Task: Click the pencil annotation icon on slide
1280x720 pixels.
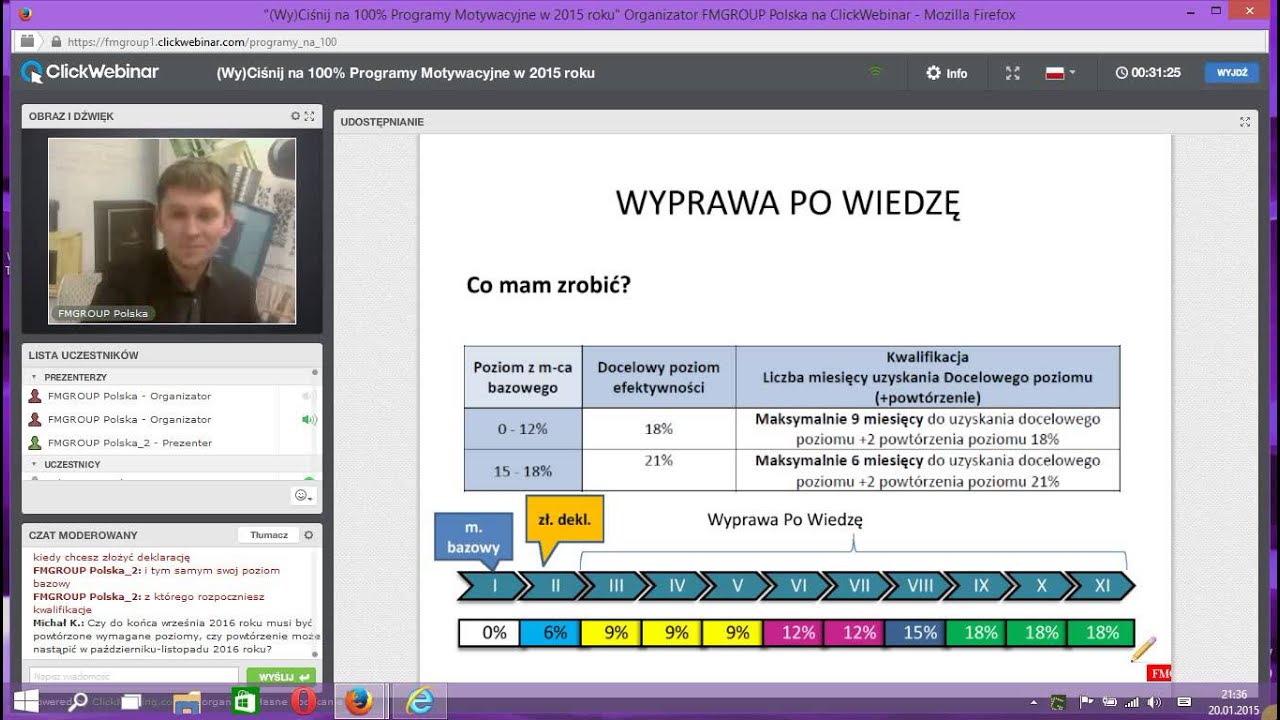Action: click(1143, 650)
